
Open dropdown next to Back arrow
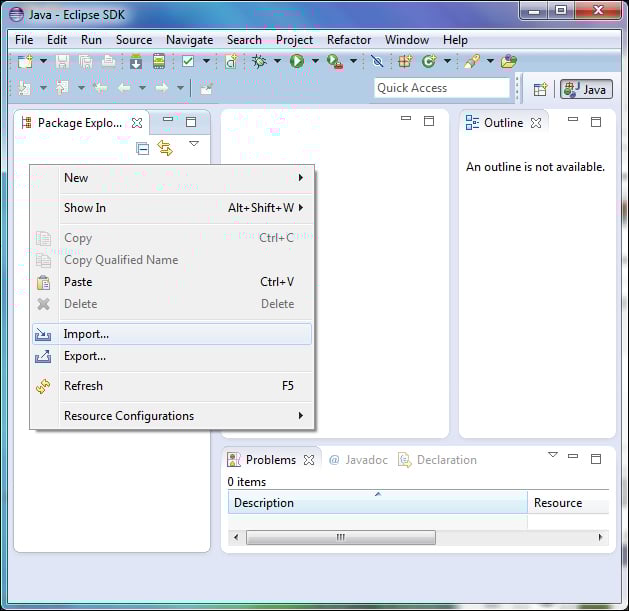tap(142, 87)
